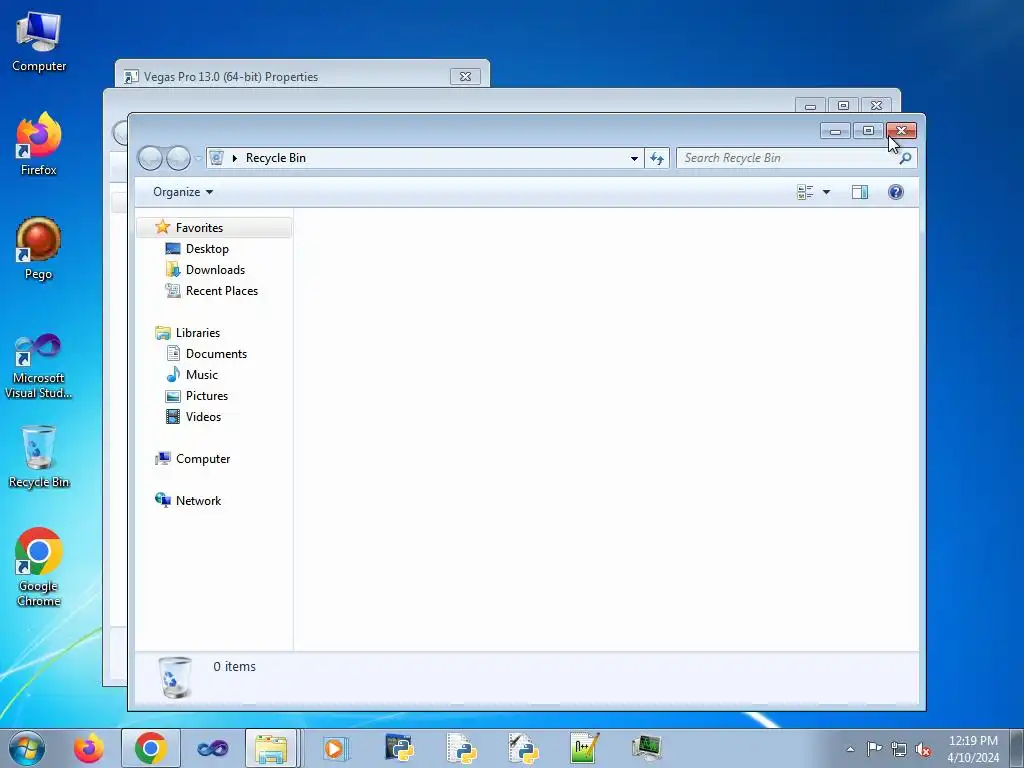
Task: Select Network in the navigation pane
Action: [198, 500]
